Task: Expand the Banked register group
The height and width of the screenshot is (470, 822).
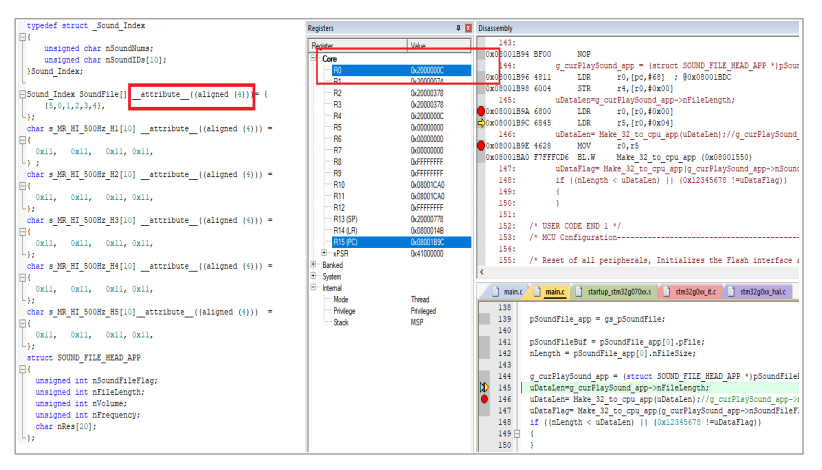Action: click(x=314, y=265)
